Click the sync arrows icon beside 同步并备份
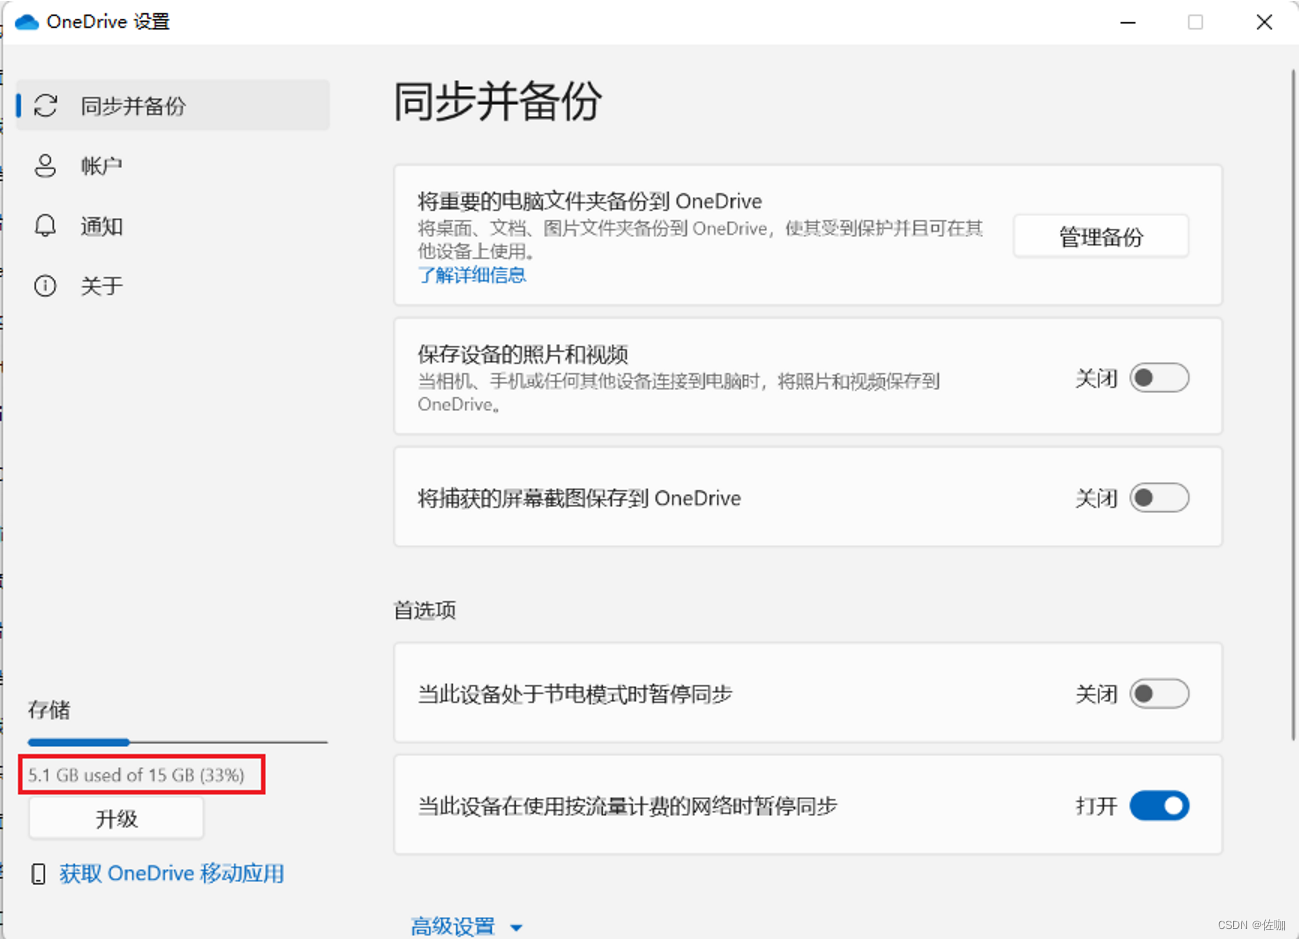This screenshot has width=1300, height=940. (x=46, y=105)
